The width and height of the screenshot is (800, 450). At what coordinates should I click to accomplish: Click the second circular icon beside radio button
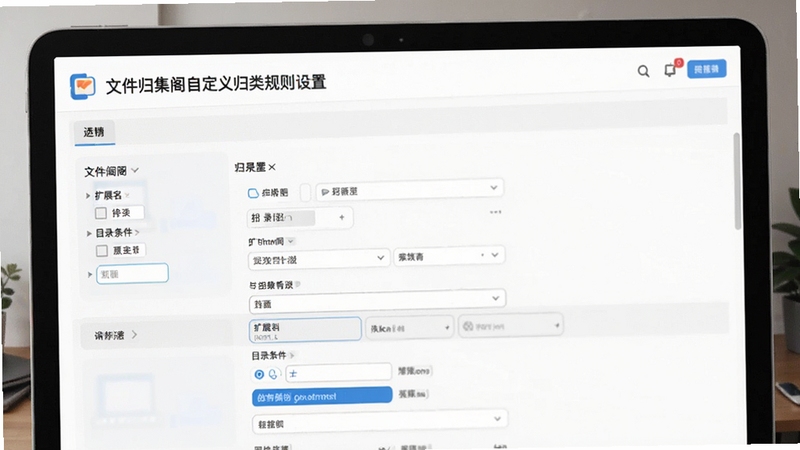point(273,374)
